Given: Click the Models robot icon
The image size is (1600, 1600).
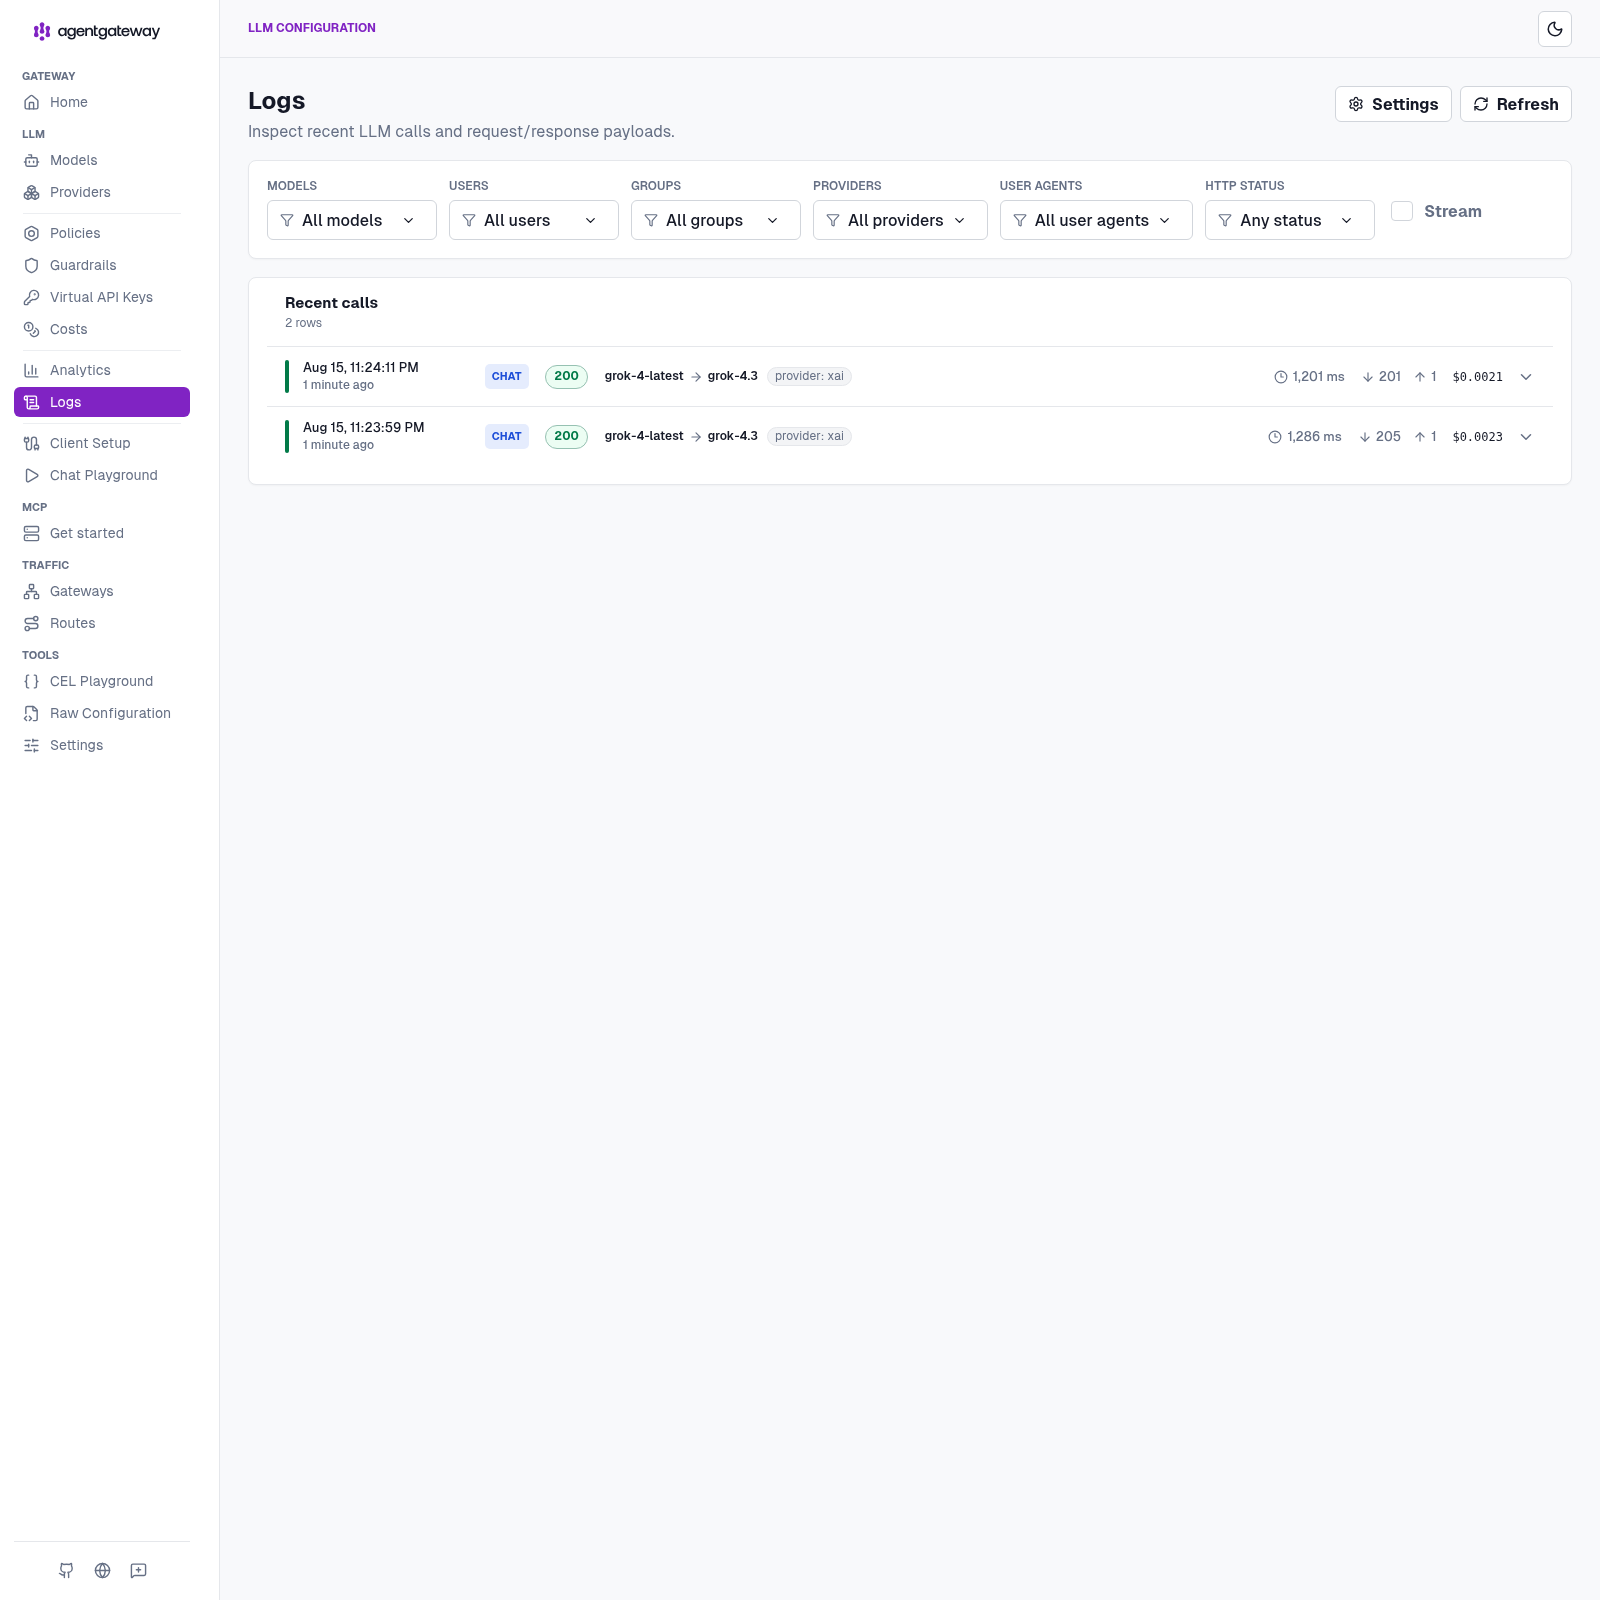Looking at the screenshot, I should 32,160.
